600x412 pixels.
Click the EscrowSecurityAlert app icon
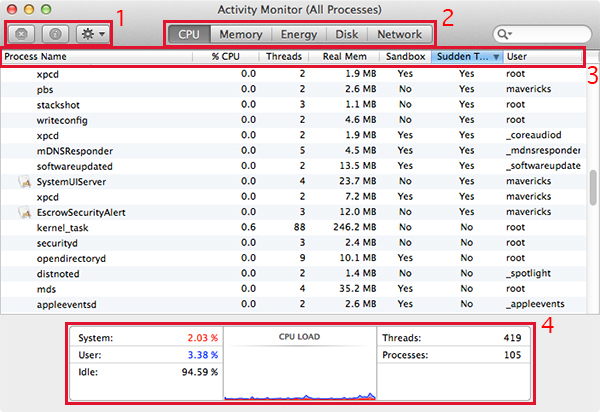coord(24,212)
